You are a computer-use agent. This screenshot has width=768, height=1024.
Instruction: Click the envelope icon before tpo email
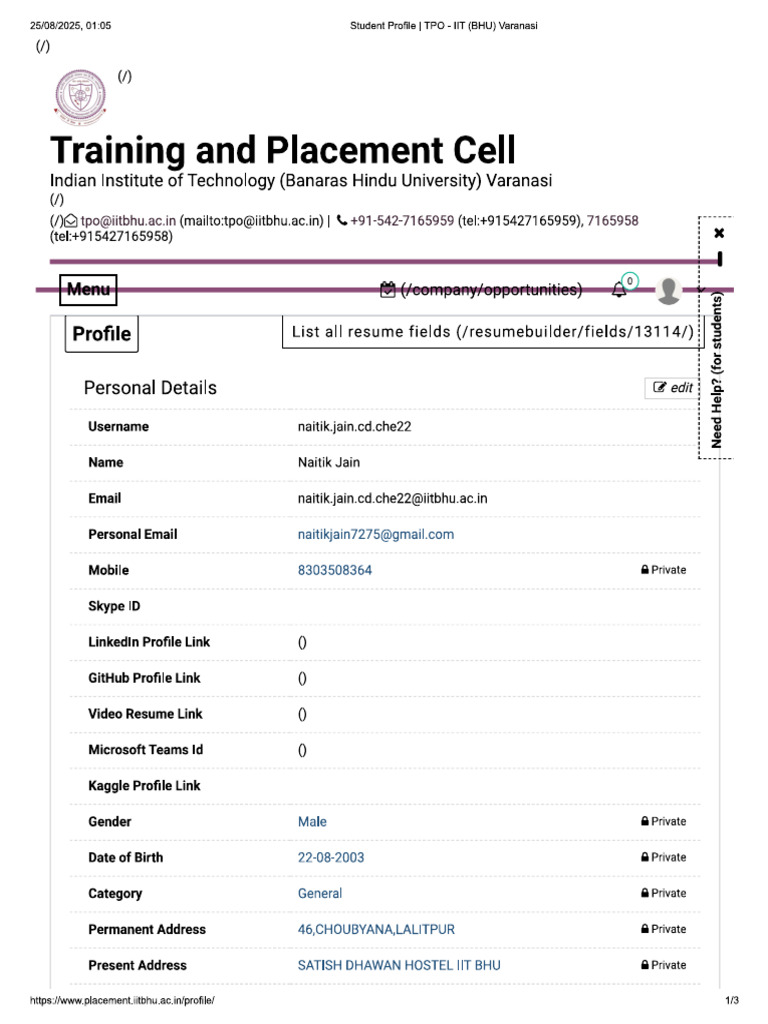coord(71,221)
